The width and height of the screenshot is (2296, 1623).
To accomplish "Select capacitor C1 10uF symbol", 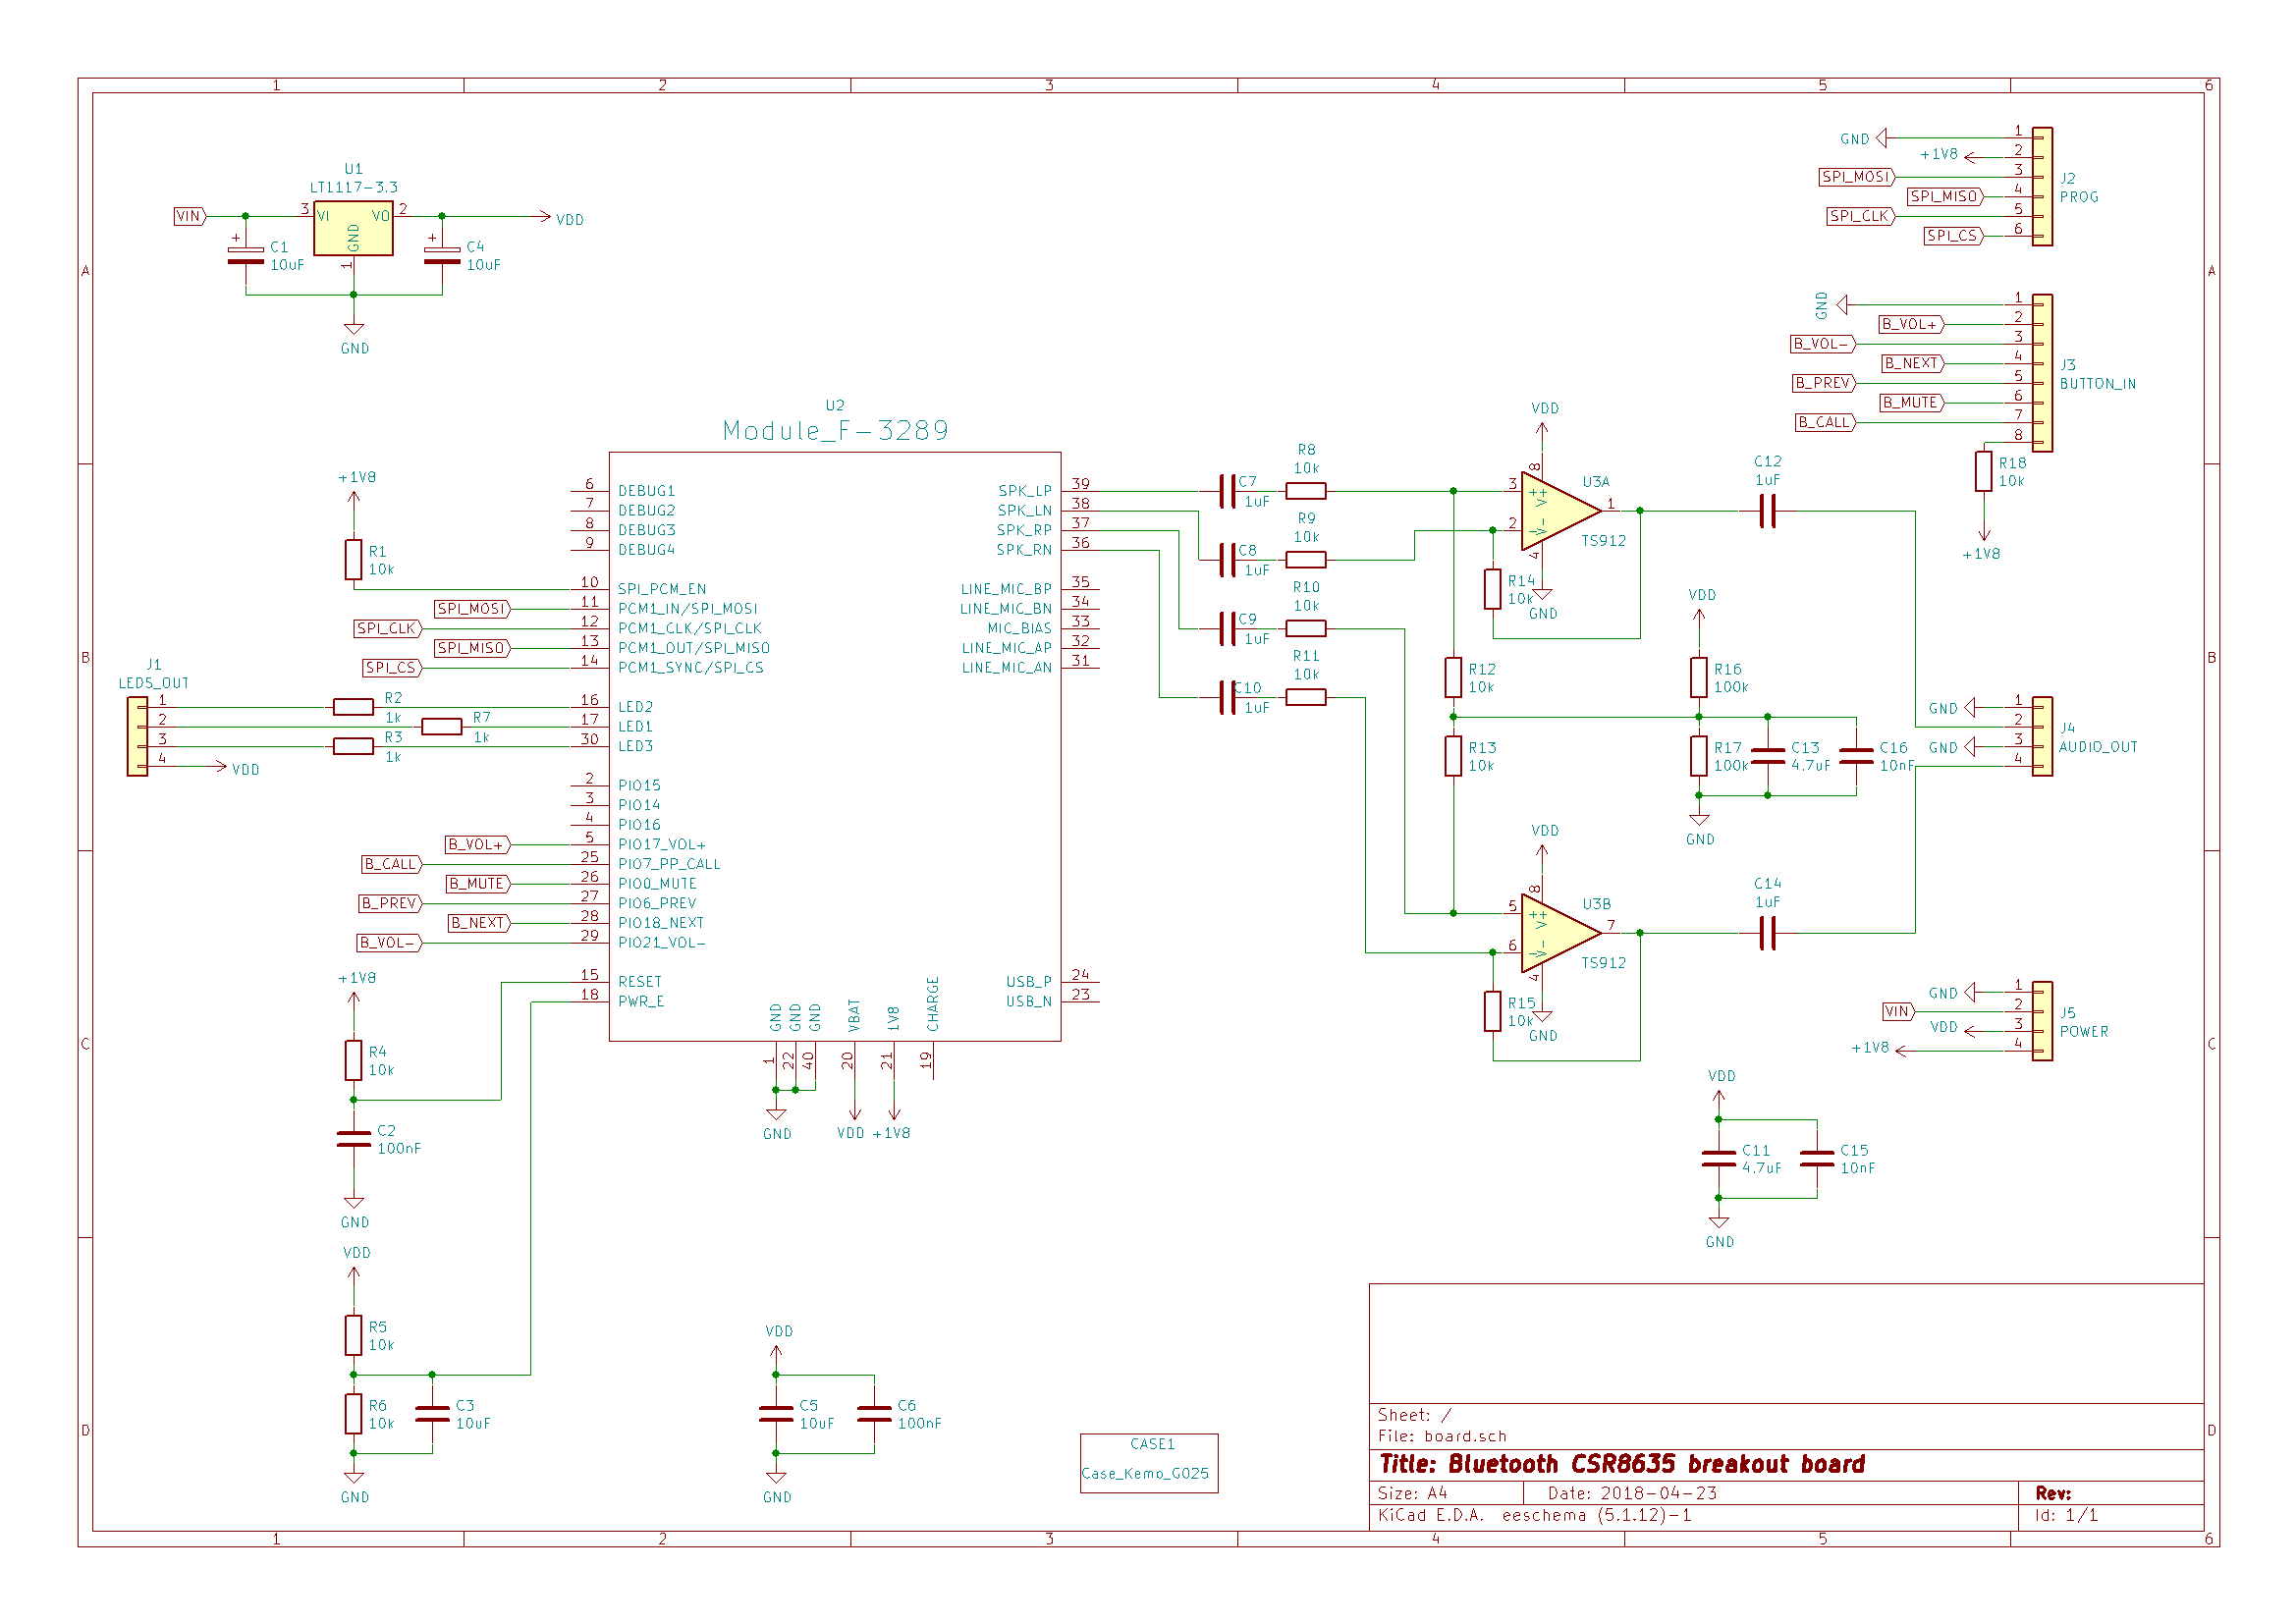I will (246, 255).
